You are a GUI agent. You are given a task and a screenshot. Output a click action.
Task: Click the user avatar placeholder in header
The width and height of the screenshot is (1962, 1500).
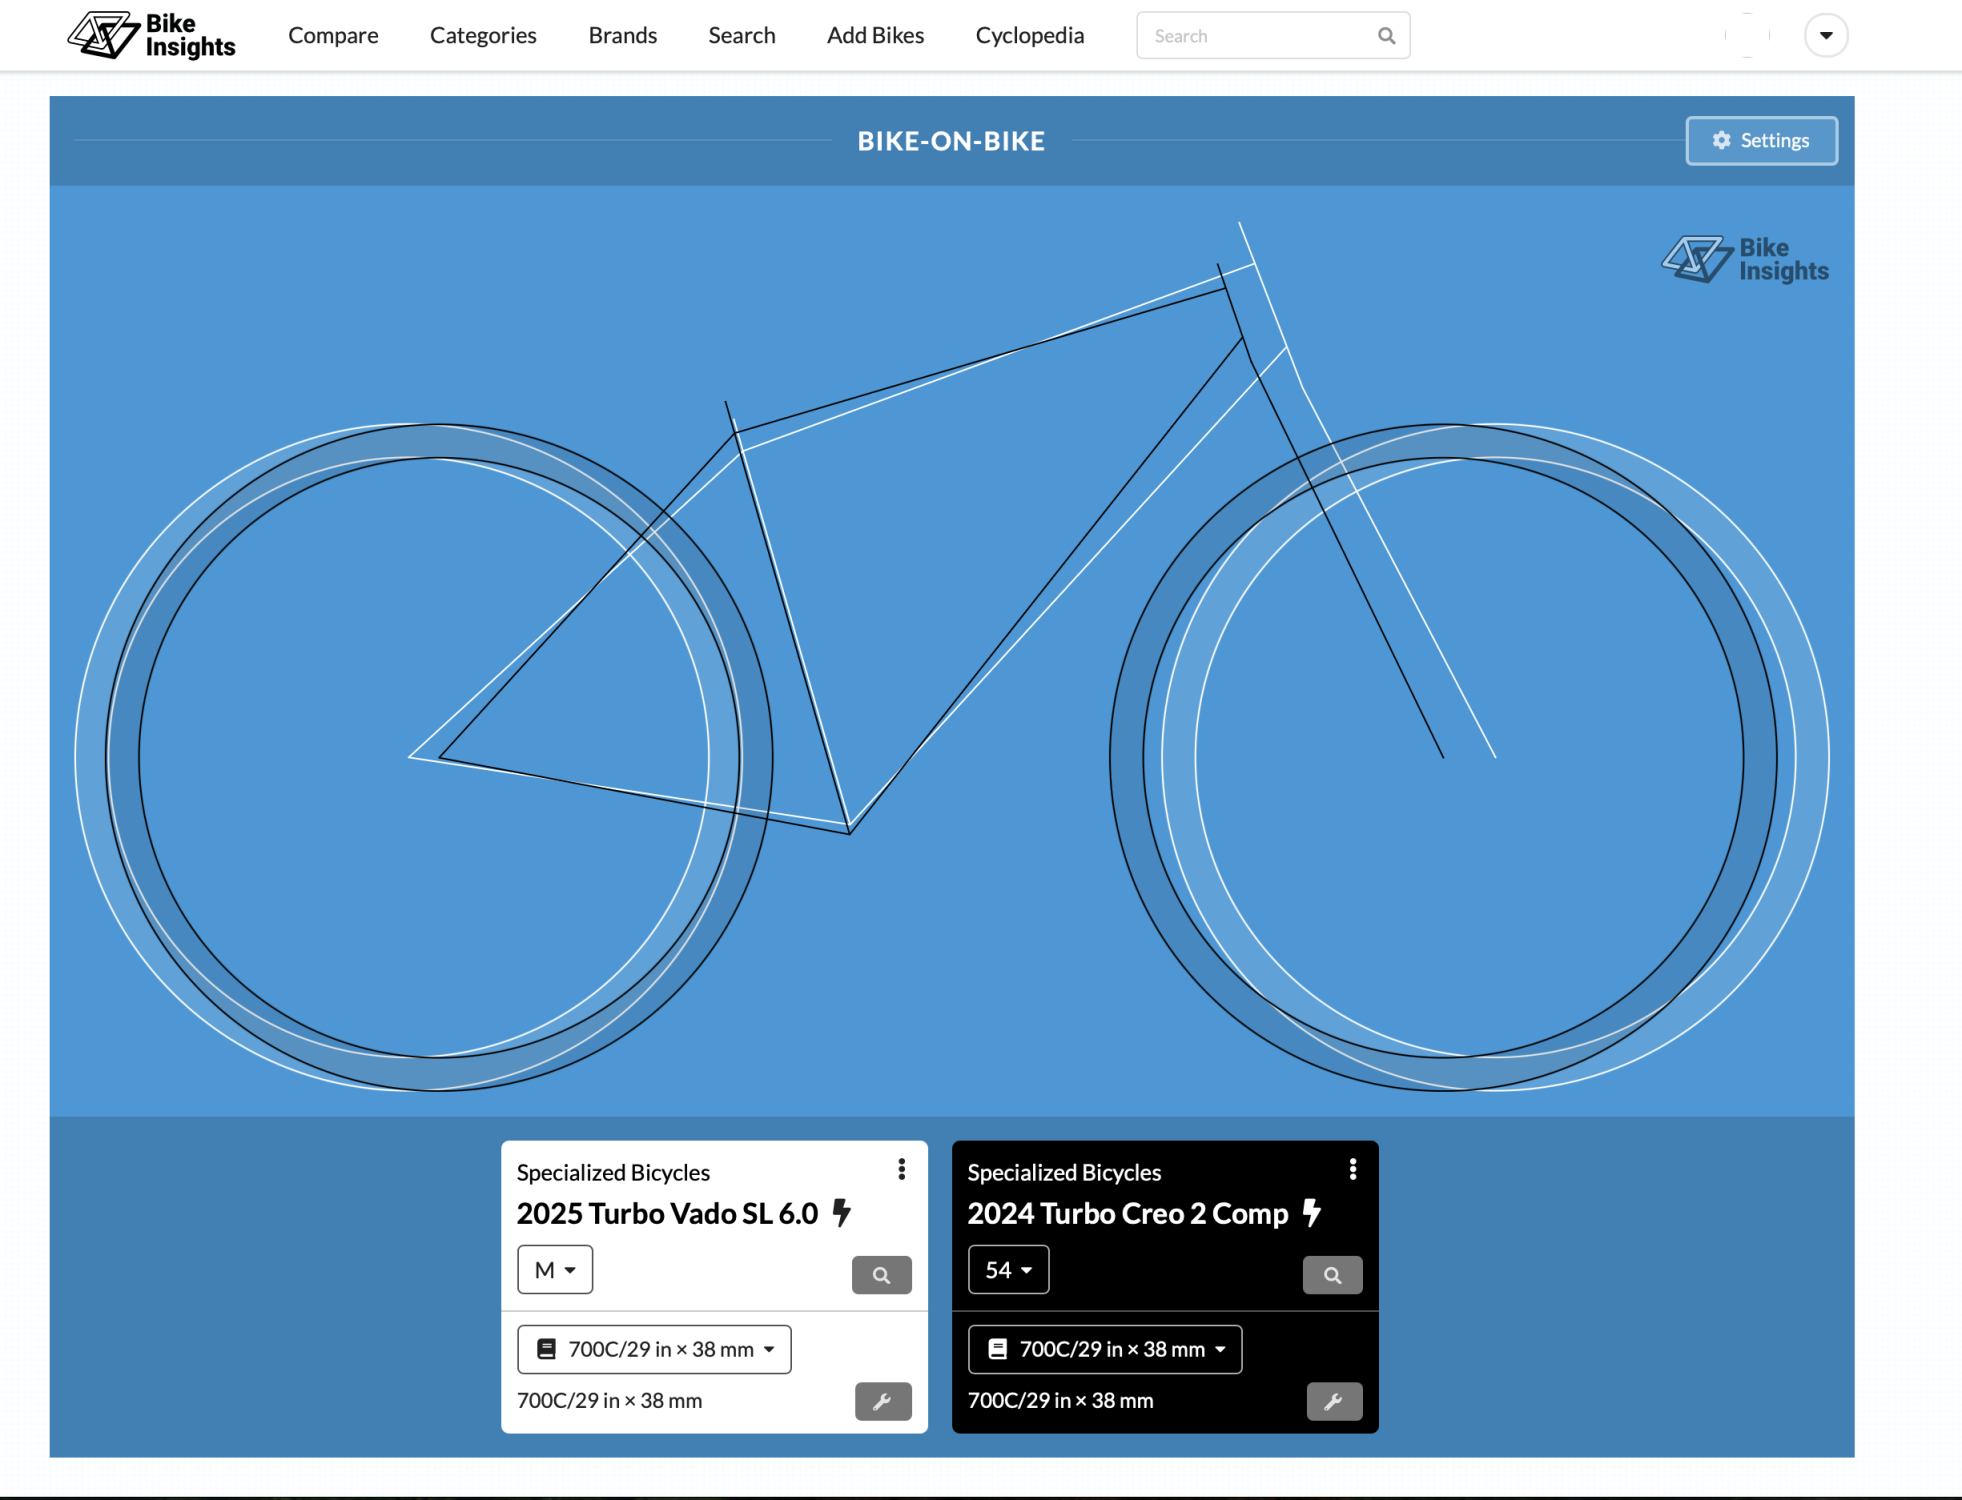(x=1747, y=35)
